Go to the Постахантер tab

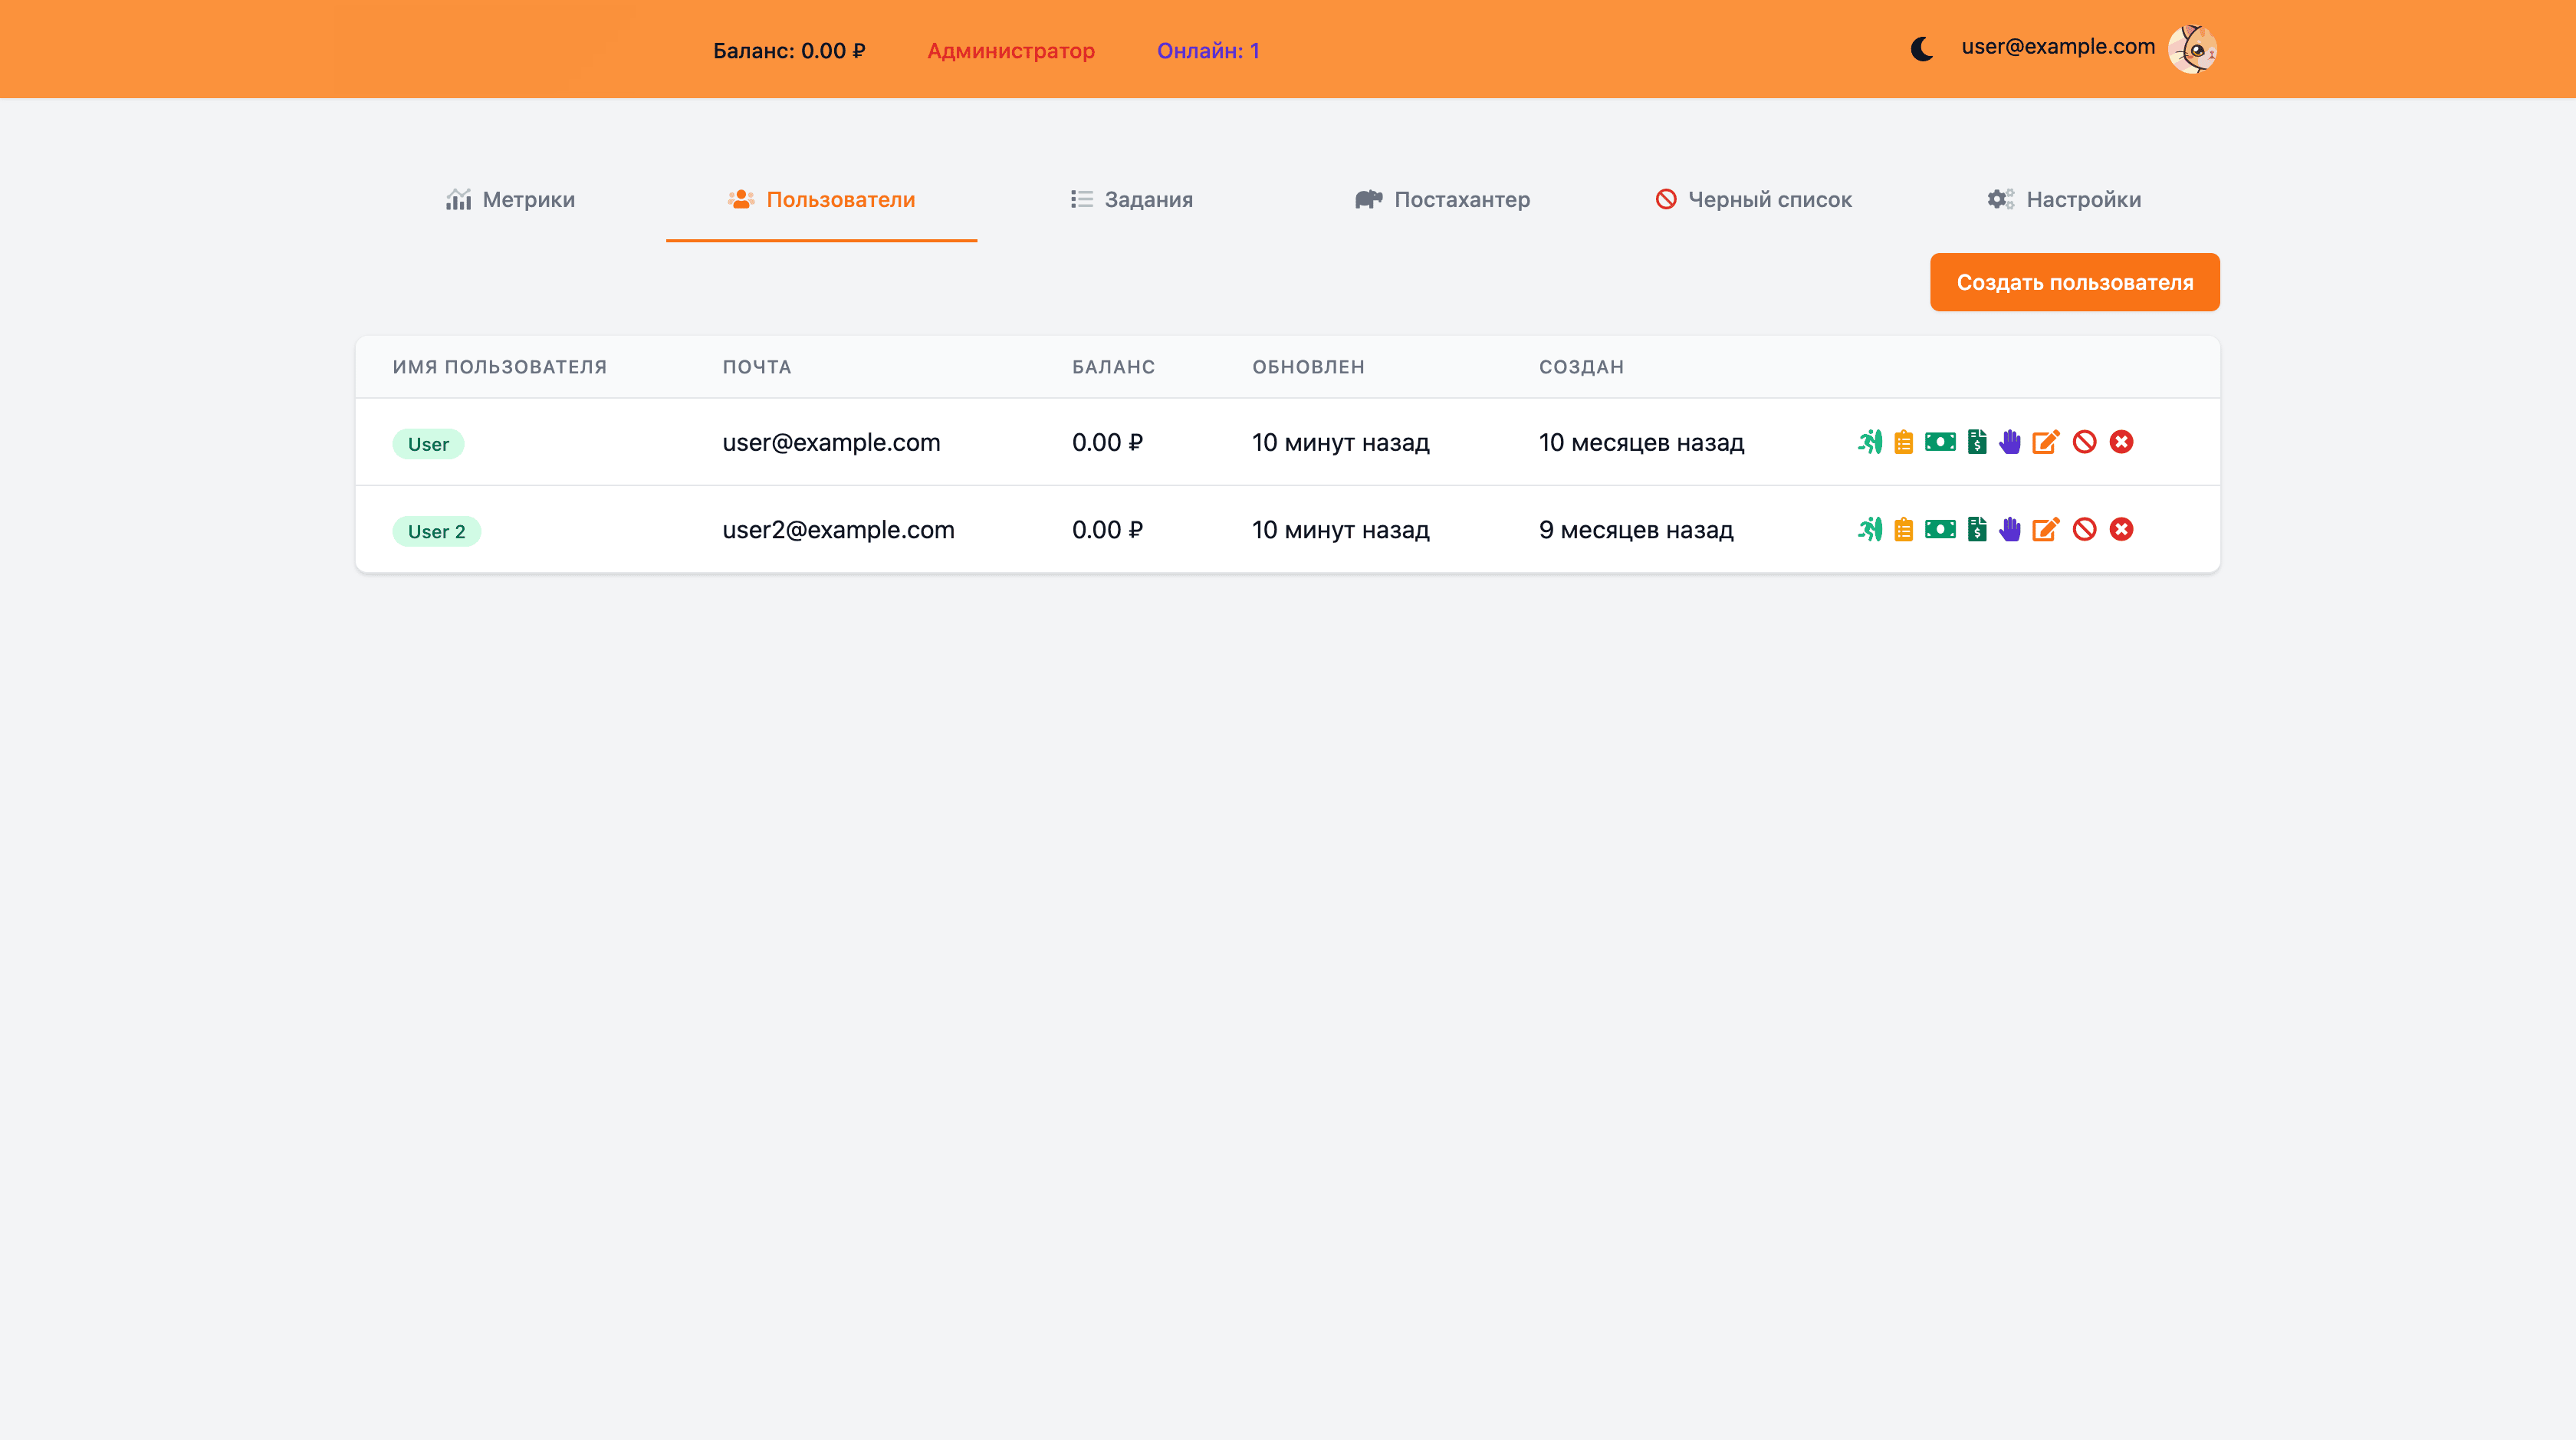click(1442, 199)
